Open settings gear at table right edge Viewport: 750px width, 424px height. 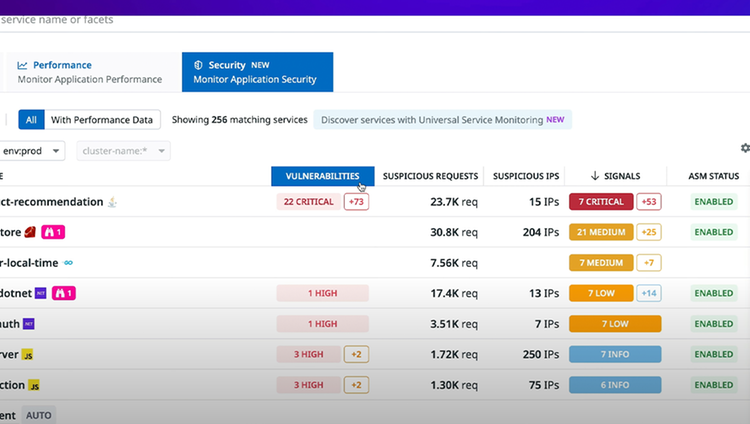(745, 148)
